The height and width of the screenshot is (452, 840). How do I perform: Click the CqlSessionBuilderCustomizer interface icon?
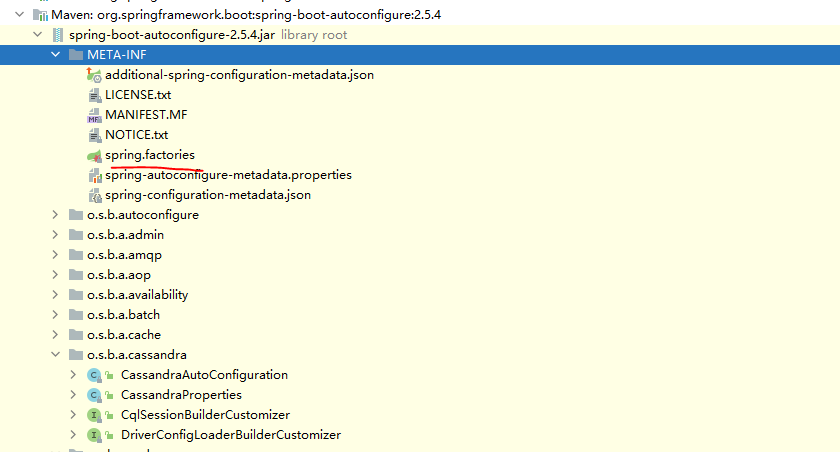[94, 415]
